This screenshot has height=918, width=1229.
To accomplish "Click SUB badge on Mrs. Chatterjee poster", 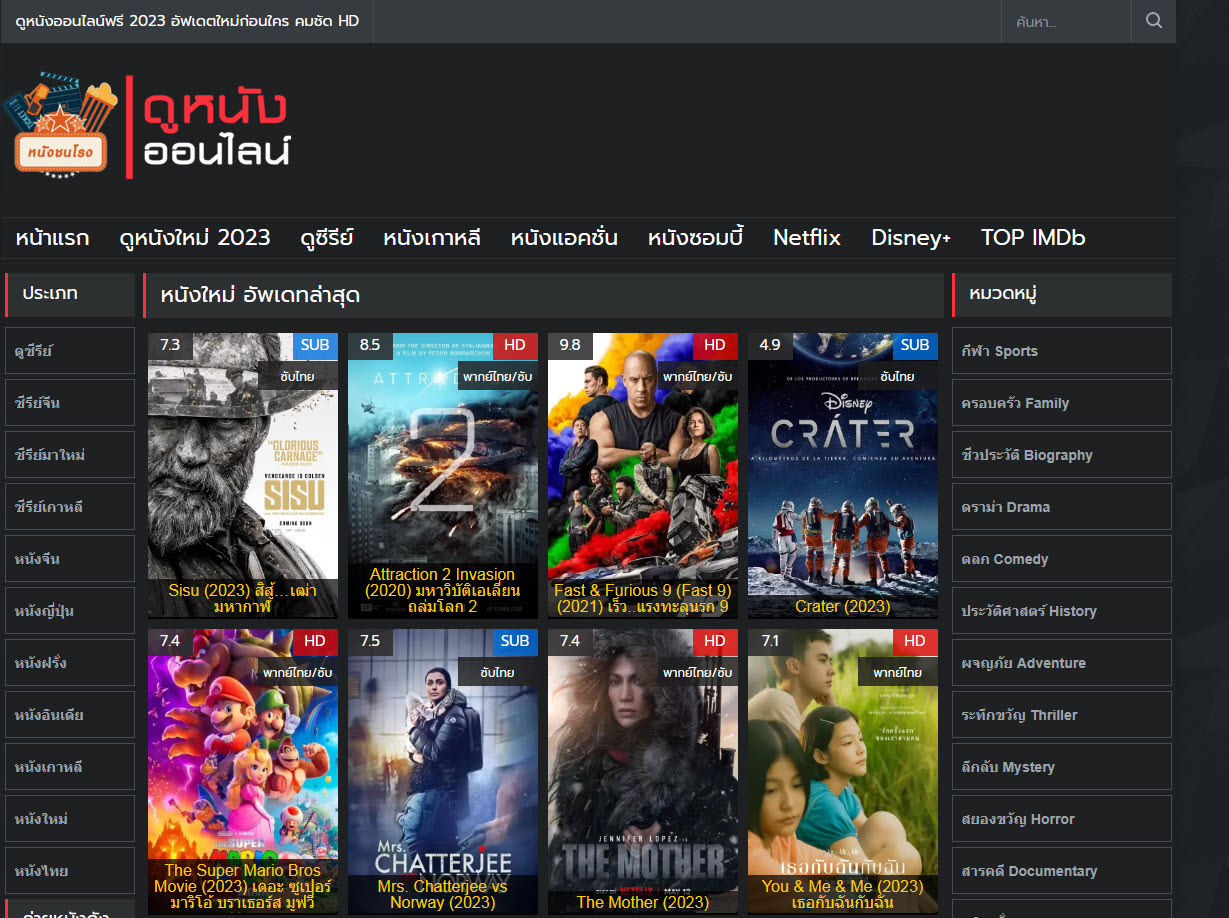I will coord(515,641).
